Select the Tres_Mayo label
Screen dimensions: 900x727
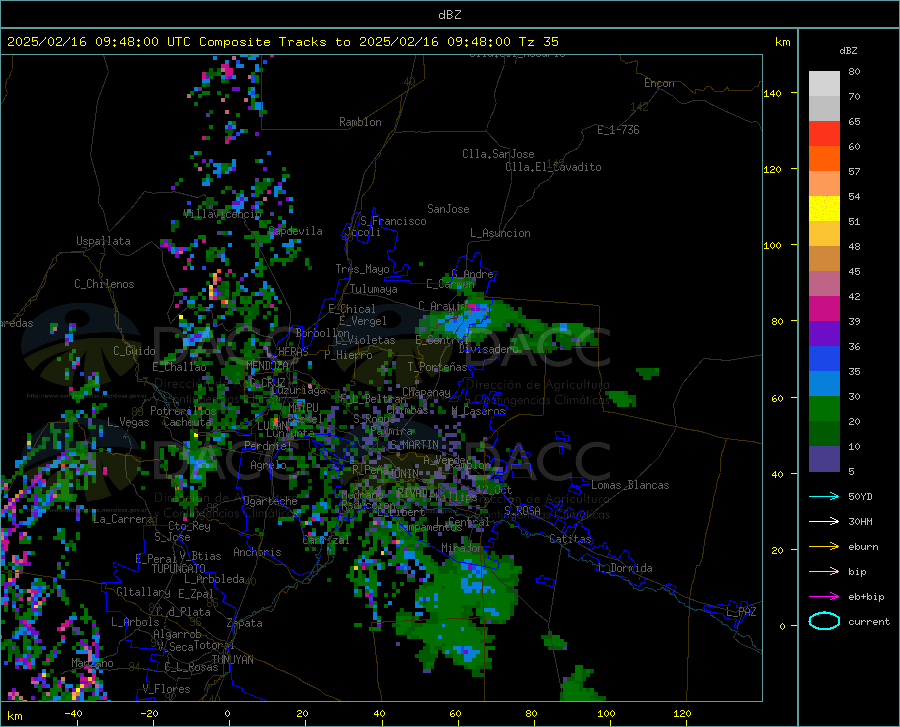point(362,269)
